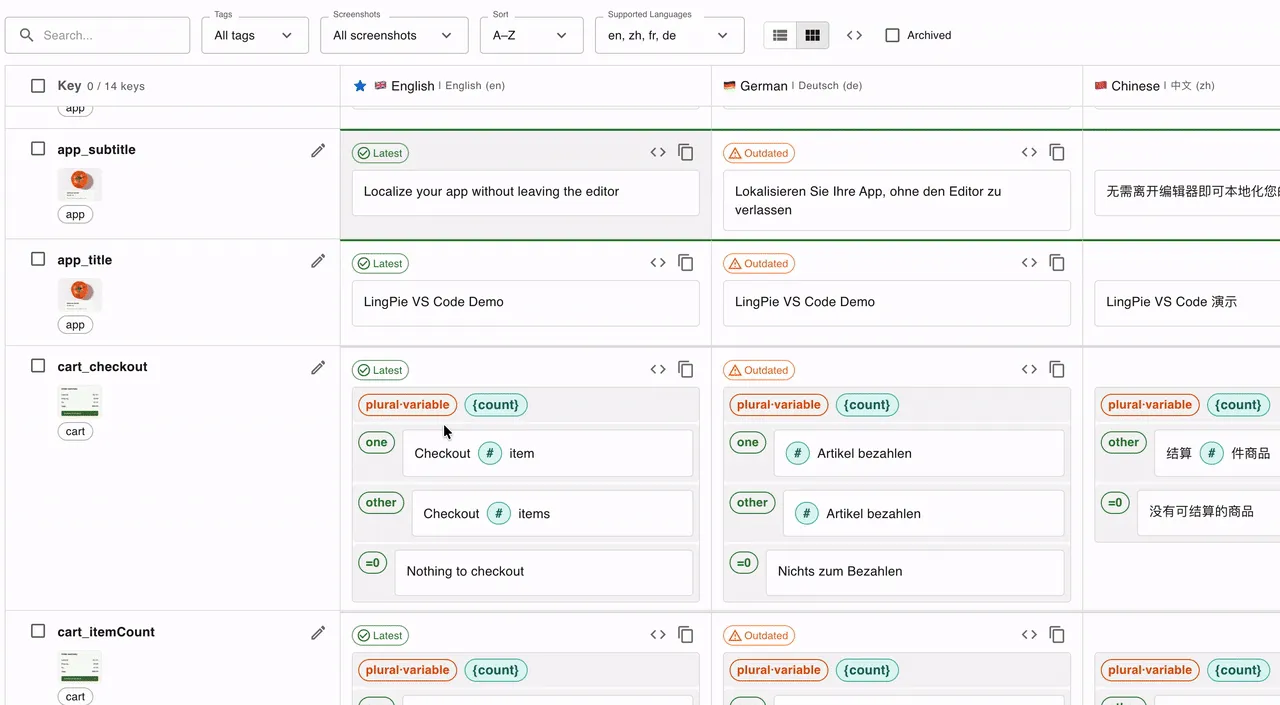Viewport: 1280px width, 705px height.
Task: Edit English text "Localize your app without leaving the editor"
Action: [525, 192]
